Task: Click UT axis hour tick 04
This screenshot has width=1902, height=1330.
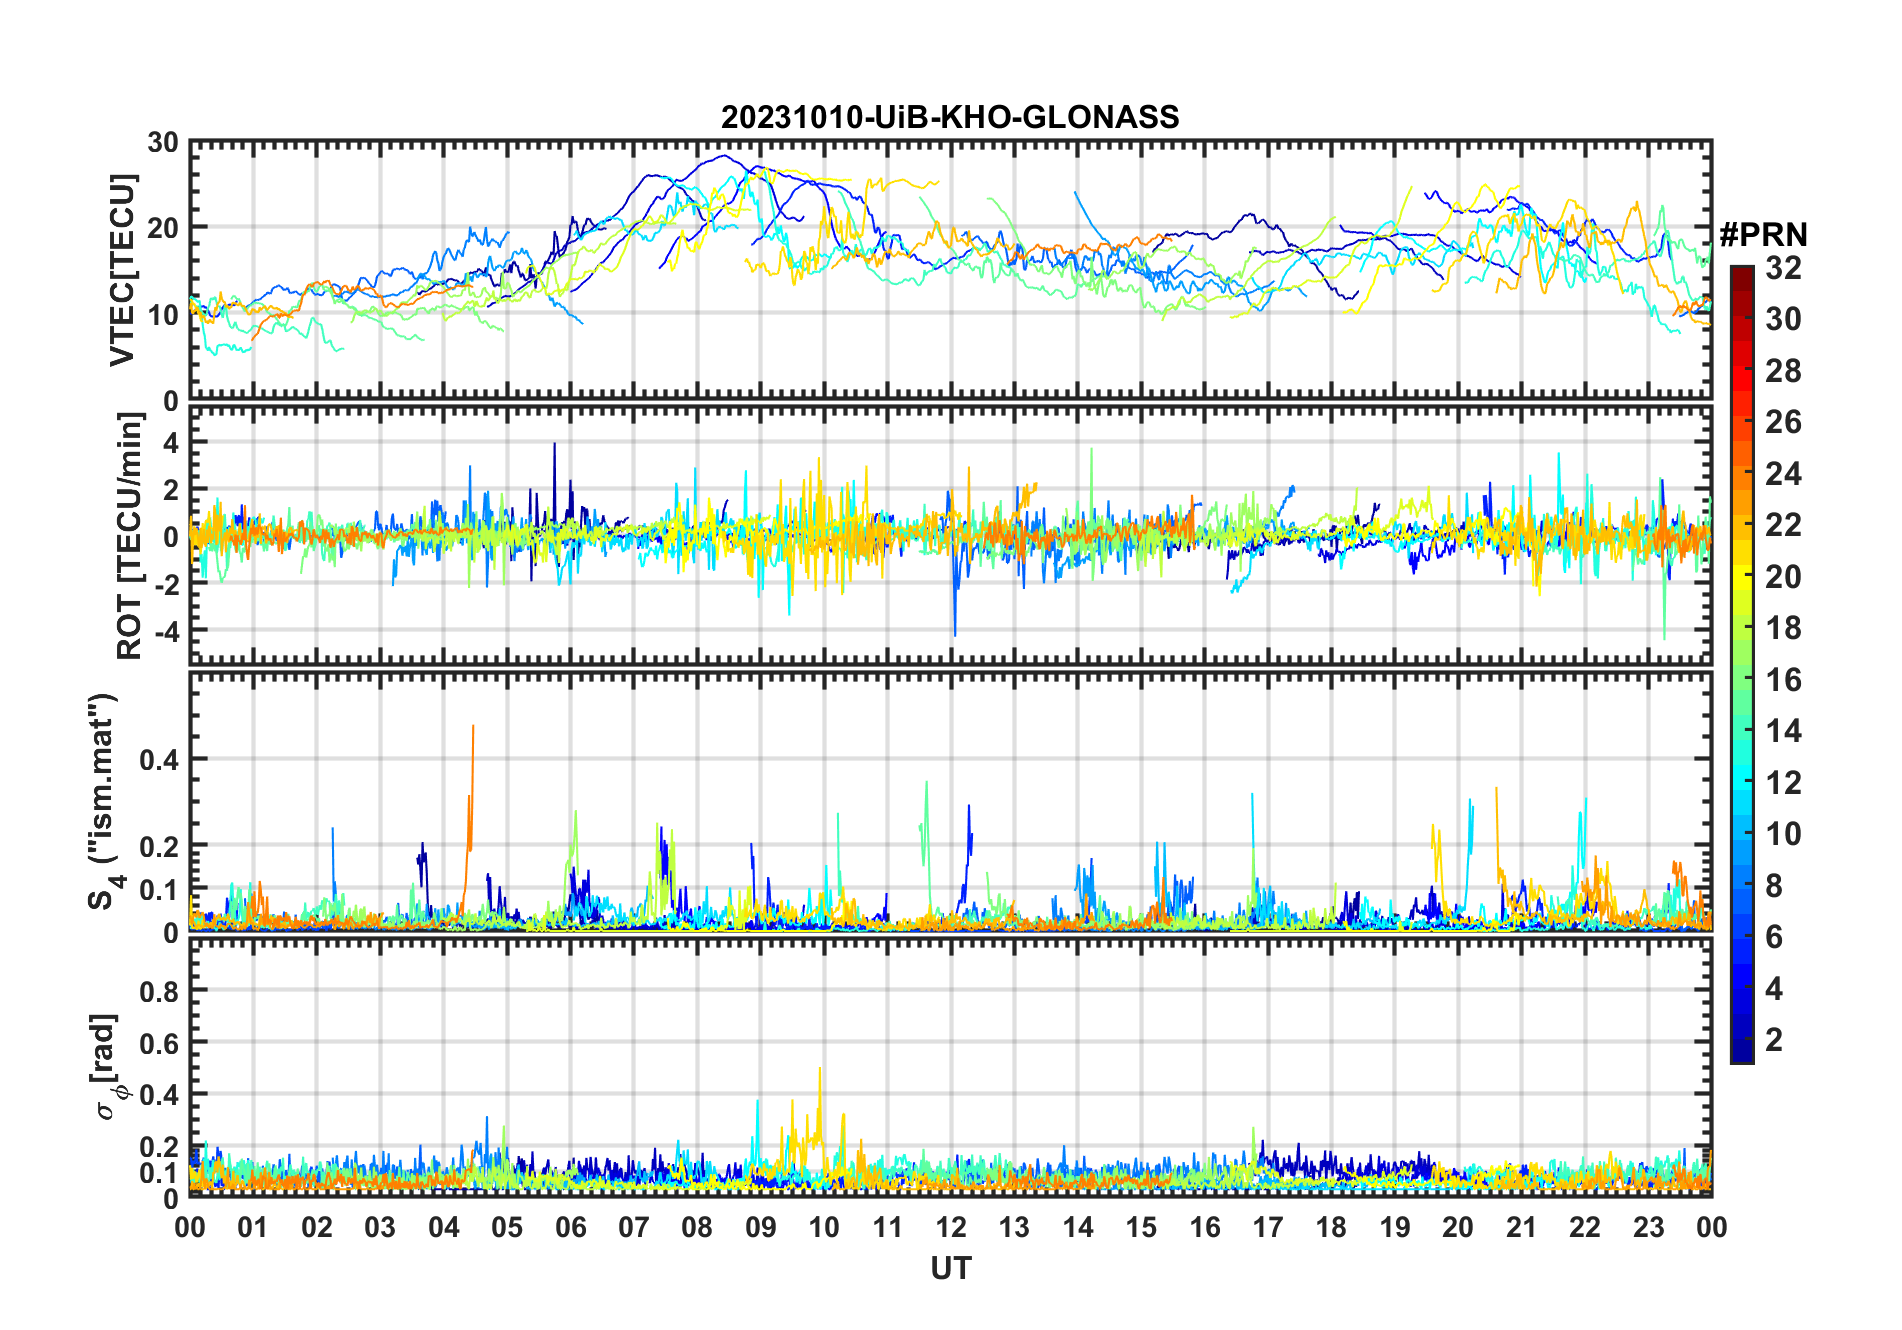Action: [x=444, y=1227]
